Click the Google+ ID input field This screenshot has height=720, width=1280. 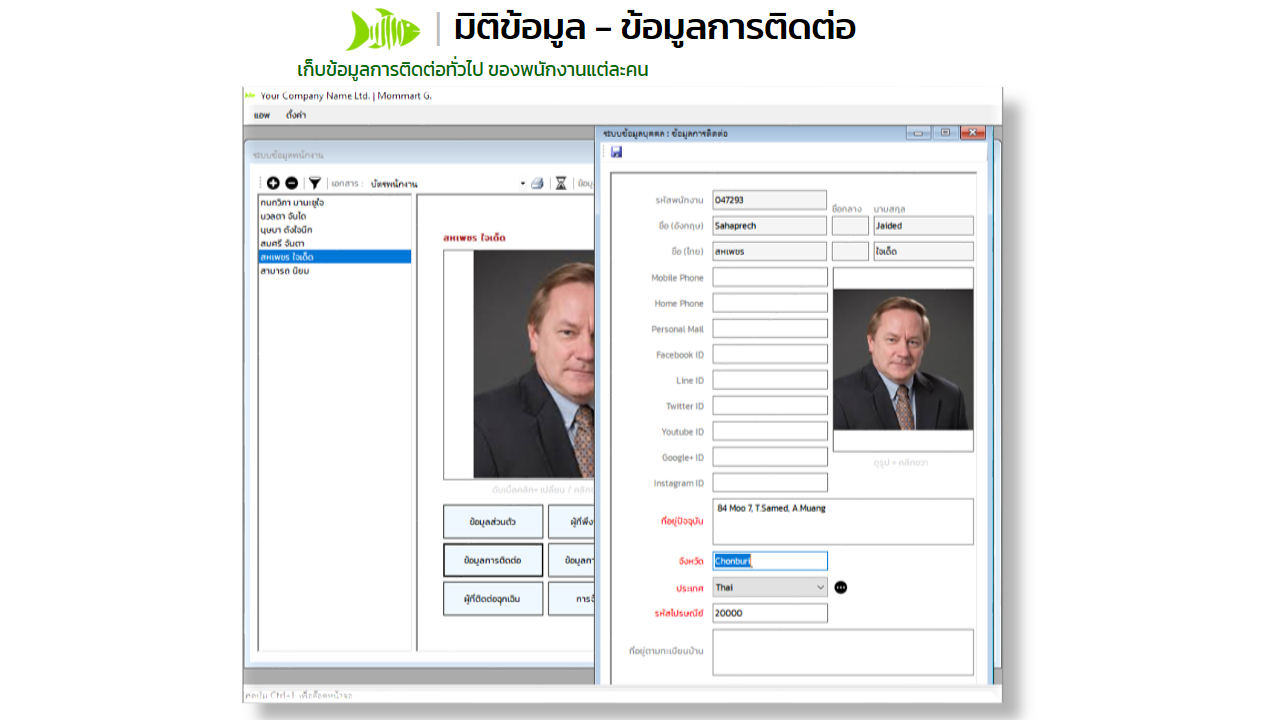(770, 457)
